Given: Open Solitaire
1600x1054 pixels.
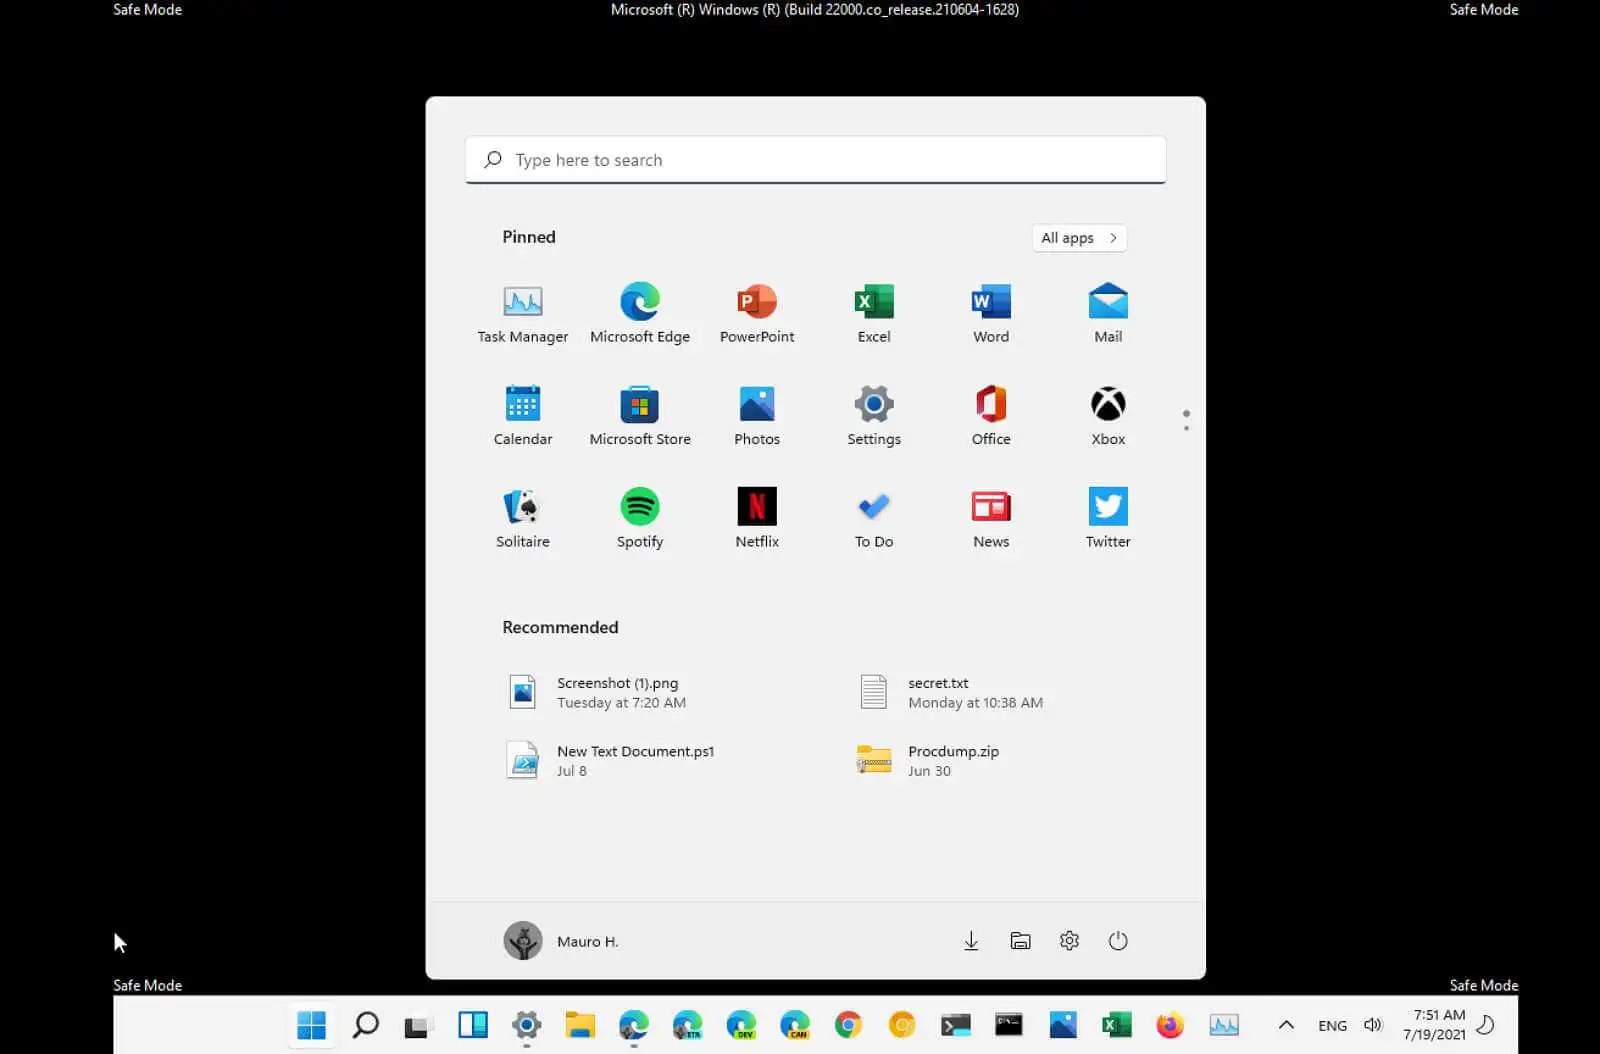Looking at the screenshot, I should 522,515.
